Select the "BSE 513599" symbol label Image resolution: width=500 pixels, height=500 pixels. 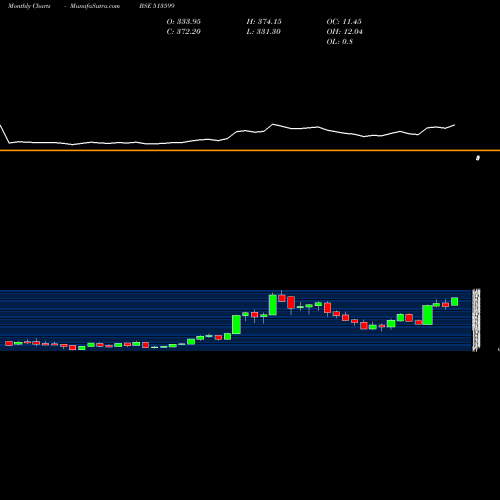point(157,6)
